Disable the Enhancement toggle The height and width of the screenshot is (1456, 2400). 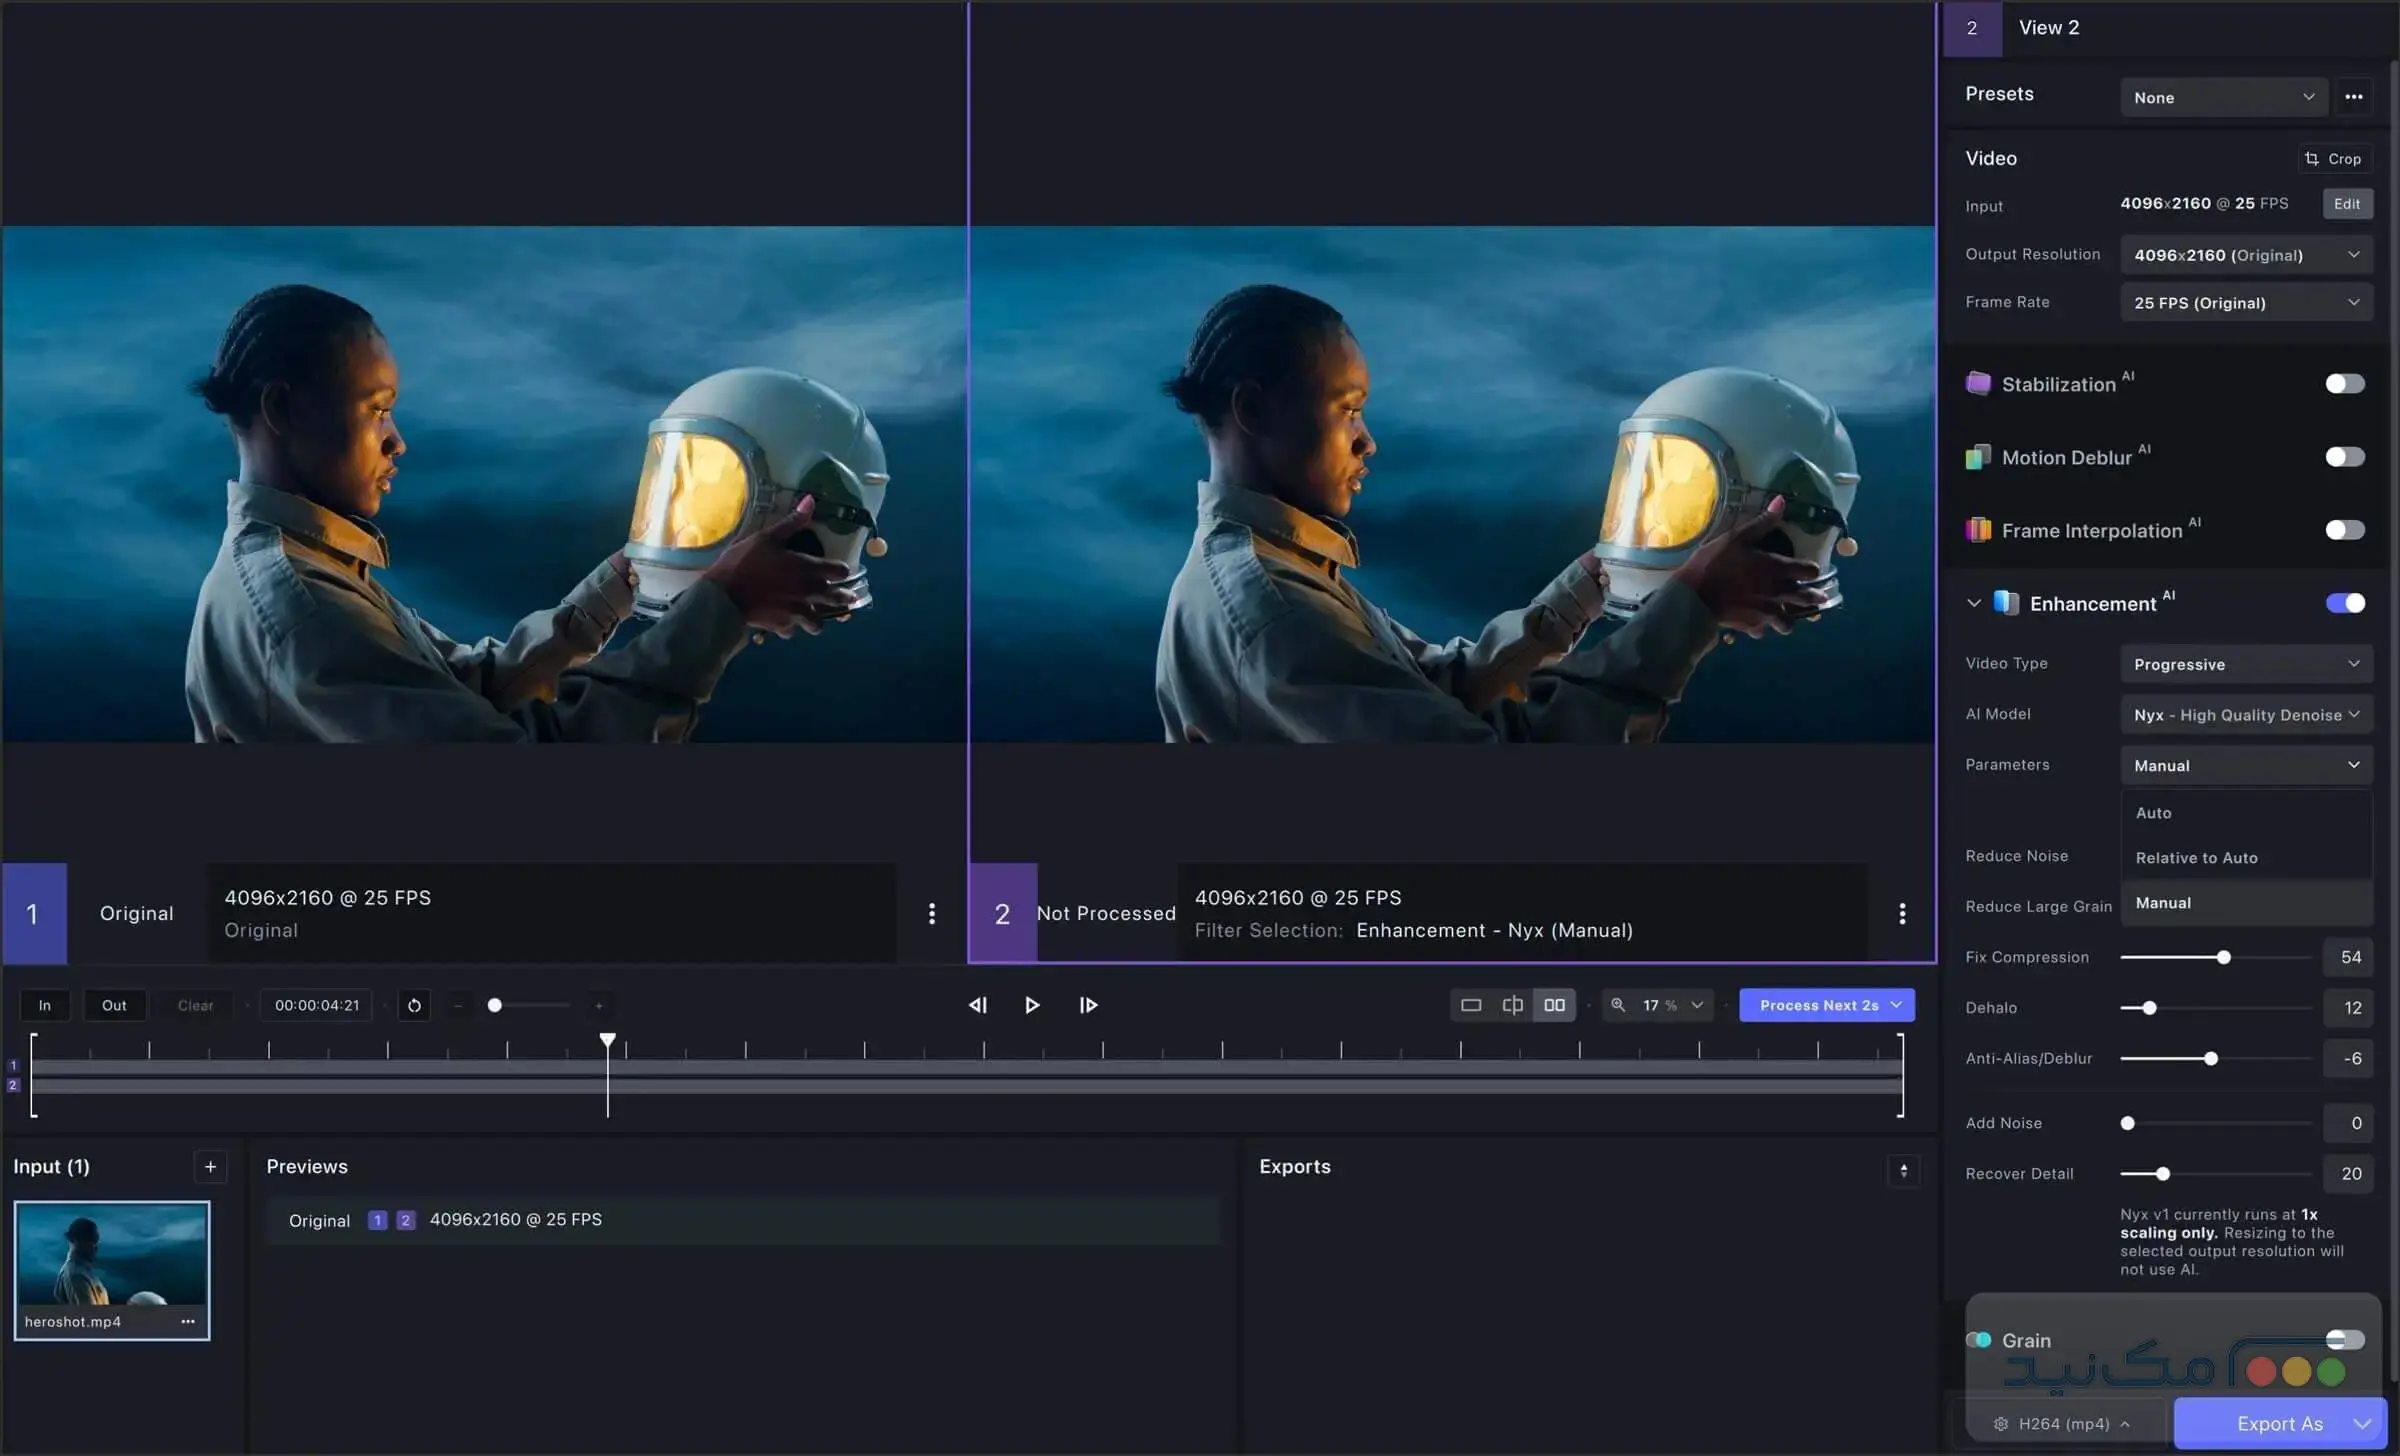point(2343,602)
